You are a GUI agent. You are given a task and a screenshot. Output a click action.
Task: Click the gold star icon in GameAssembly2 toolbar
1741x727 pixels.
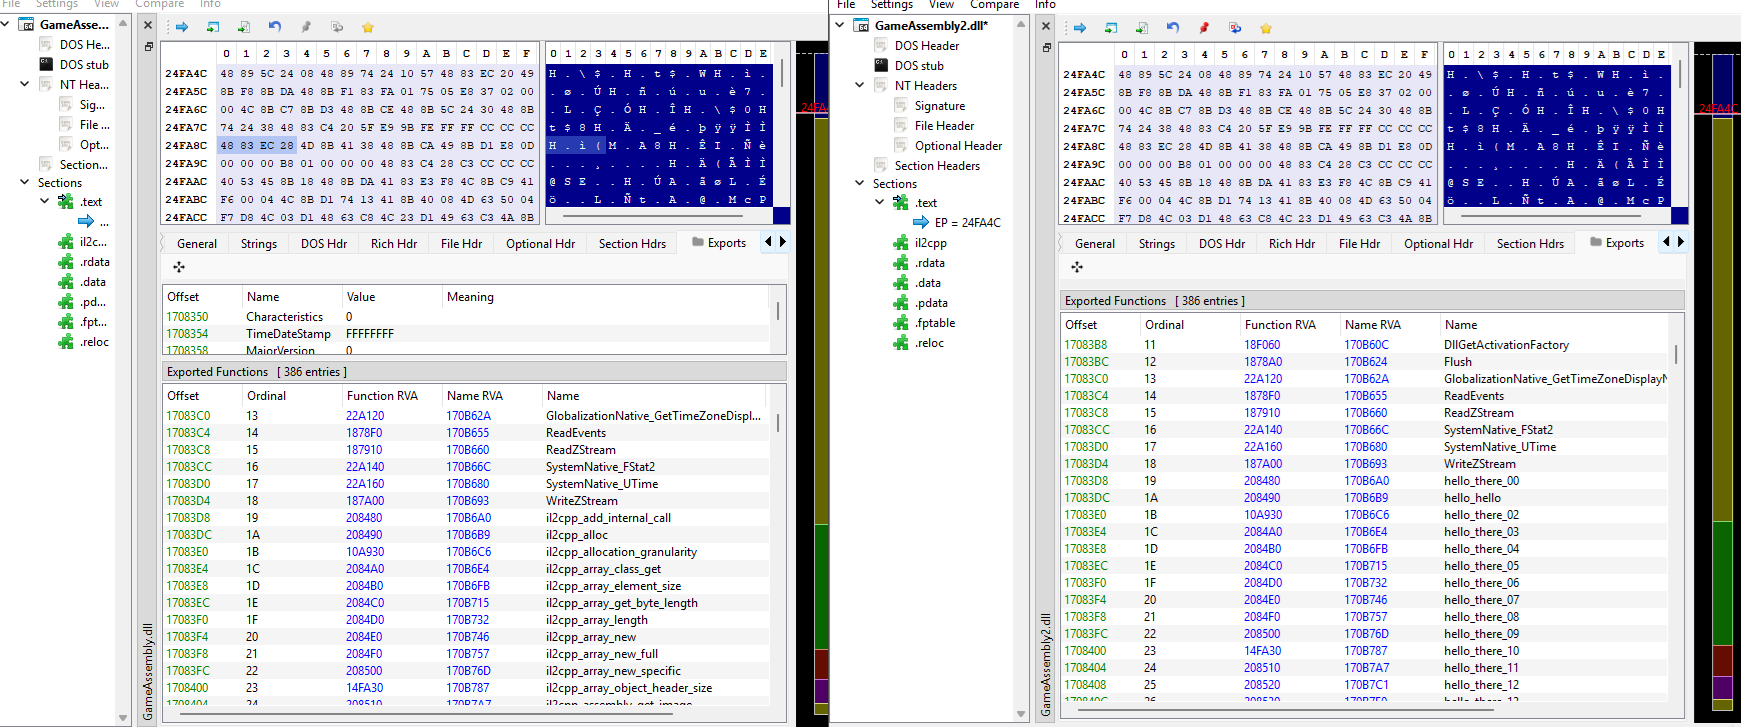(x=1266, y=28)
